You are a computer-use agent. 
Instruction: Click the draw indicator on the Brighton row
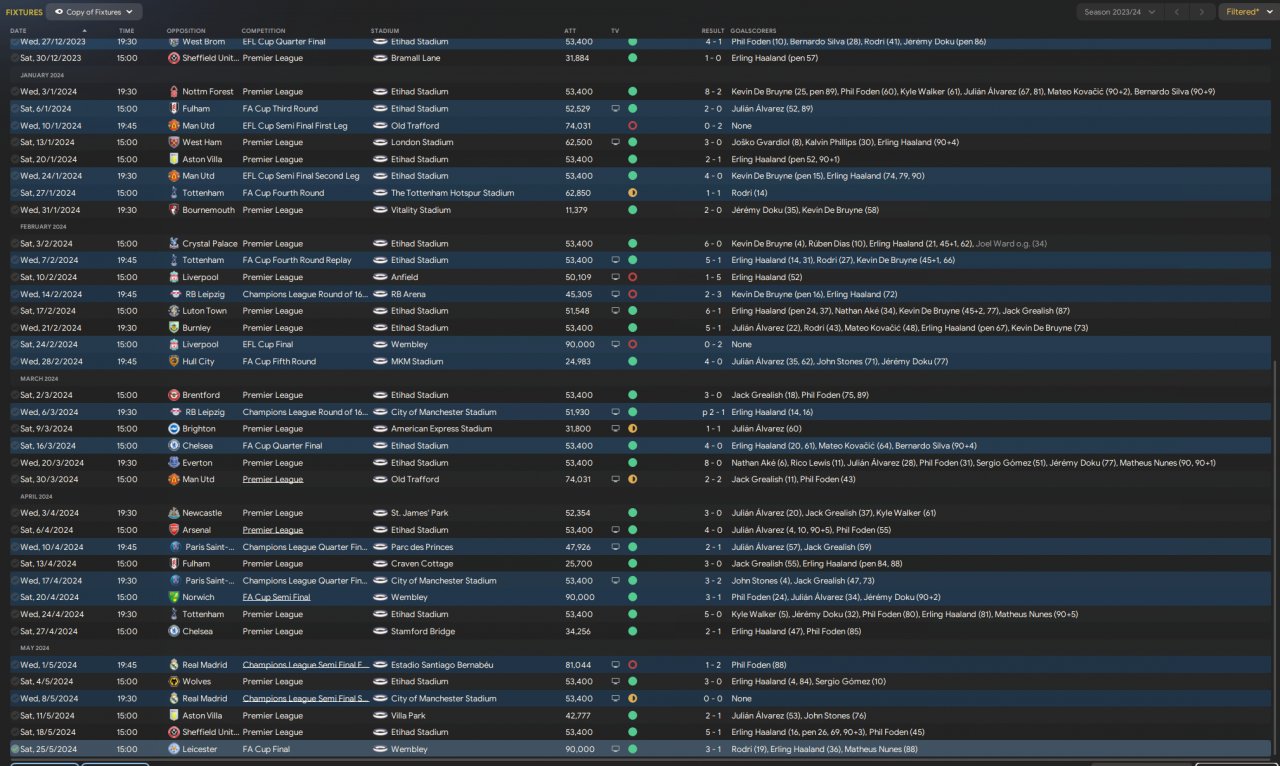point(632,429)
